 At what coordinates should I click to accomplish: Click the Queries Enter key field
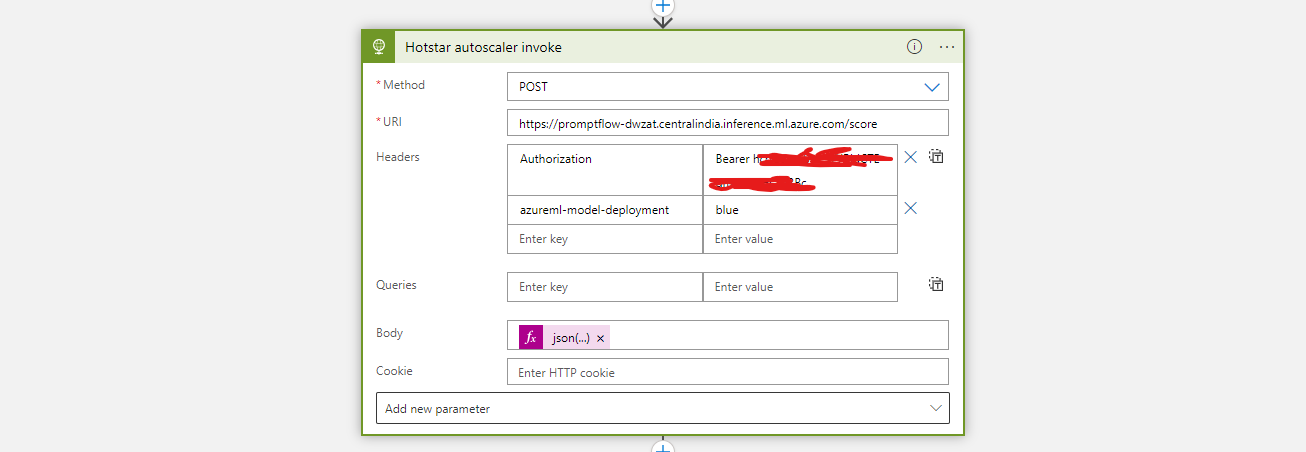(605, 287)
